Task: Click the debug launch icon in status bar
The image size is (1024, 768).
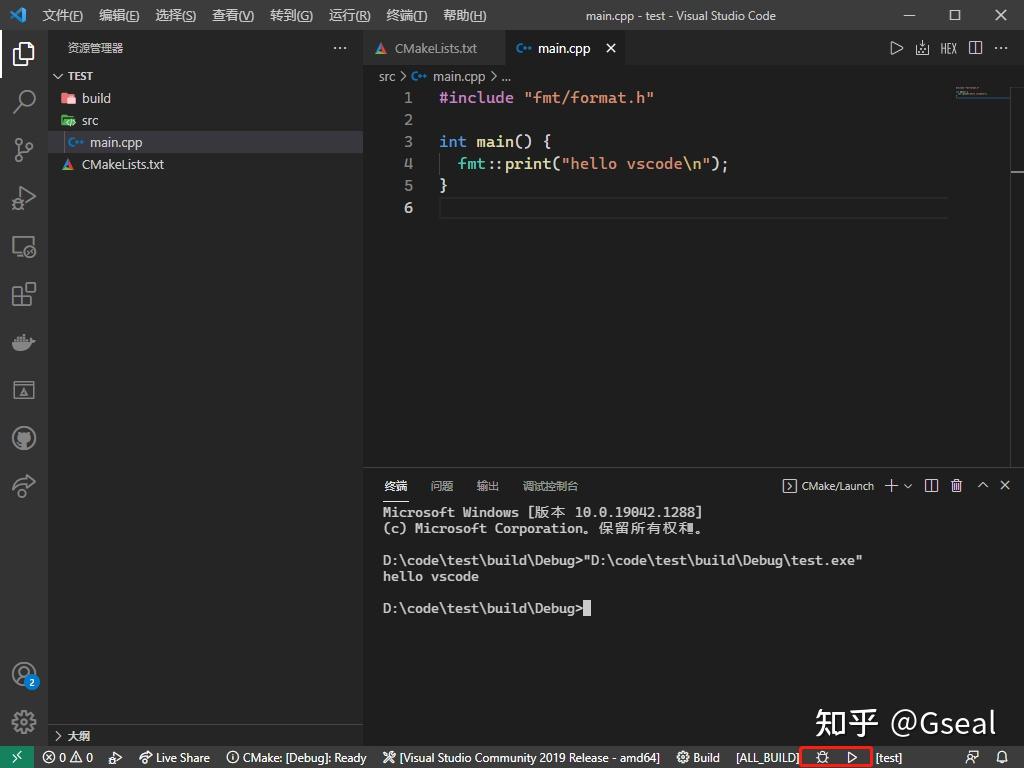Action: point(116,758)
